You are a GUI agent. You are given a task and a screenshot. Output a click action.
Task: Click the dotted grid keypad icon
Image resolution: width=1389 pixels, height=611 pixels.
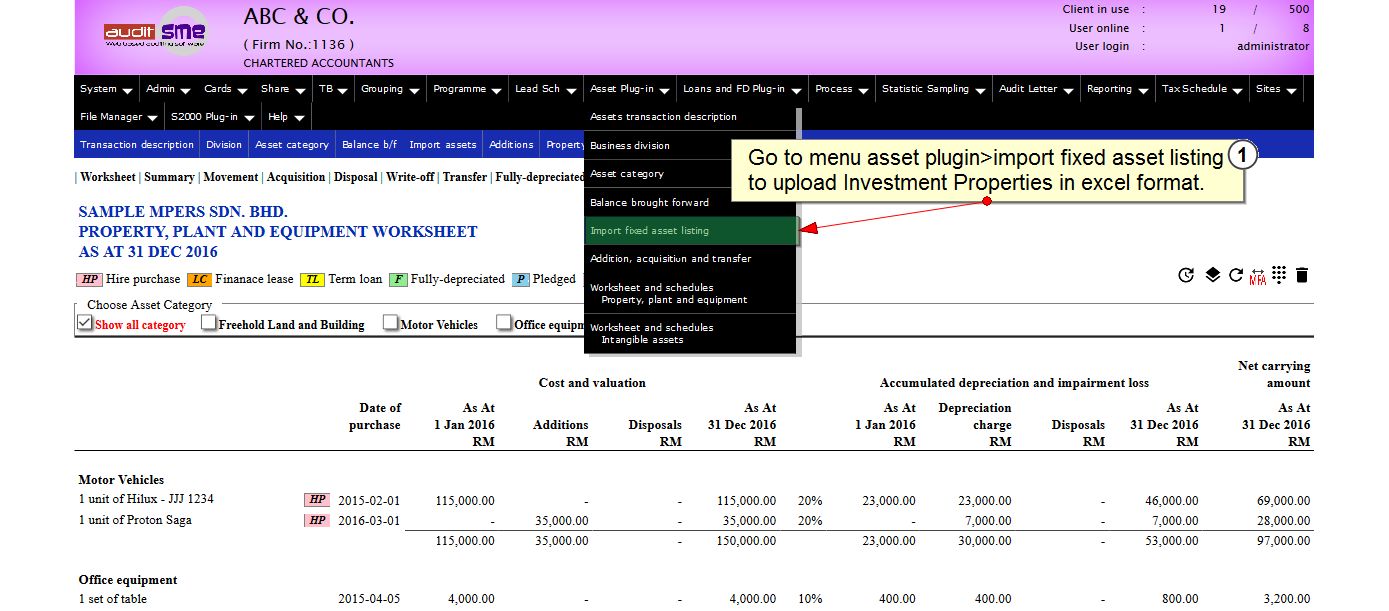[1279, 275]
